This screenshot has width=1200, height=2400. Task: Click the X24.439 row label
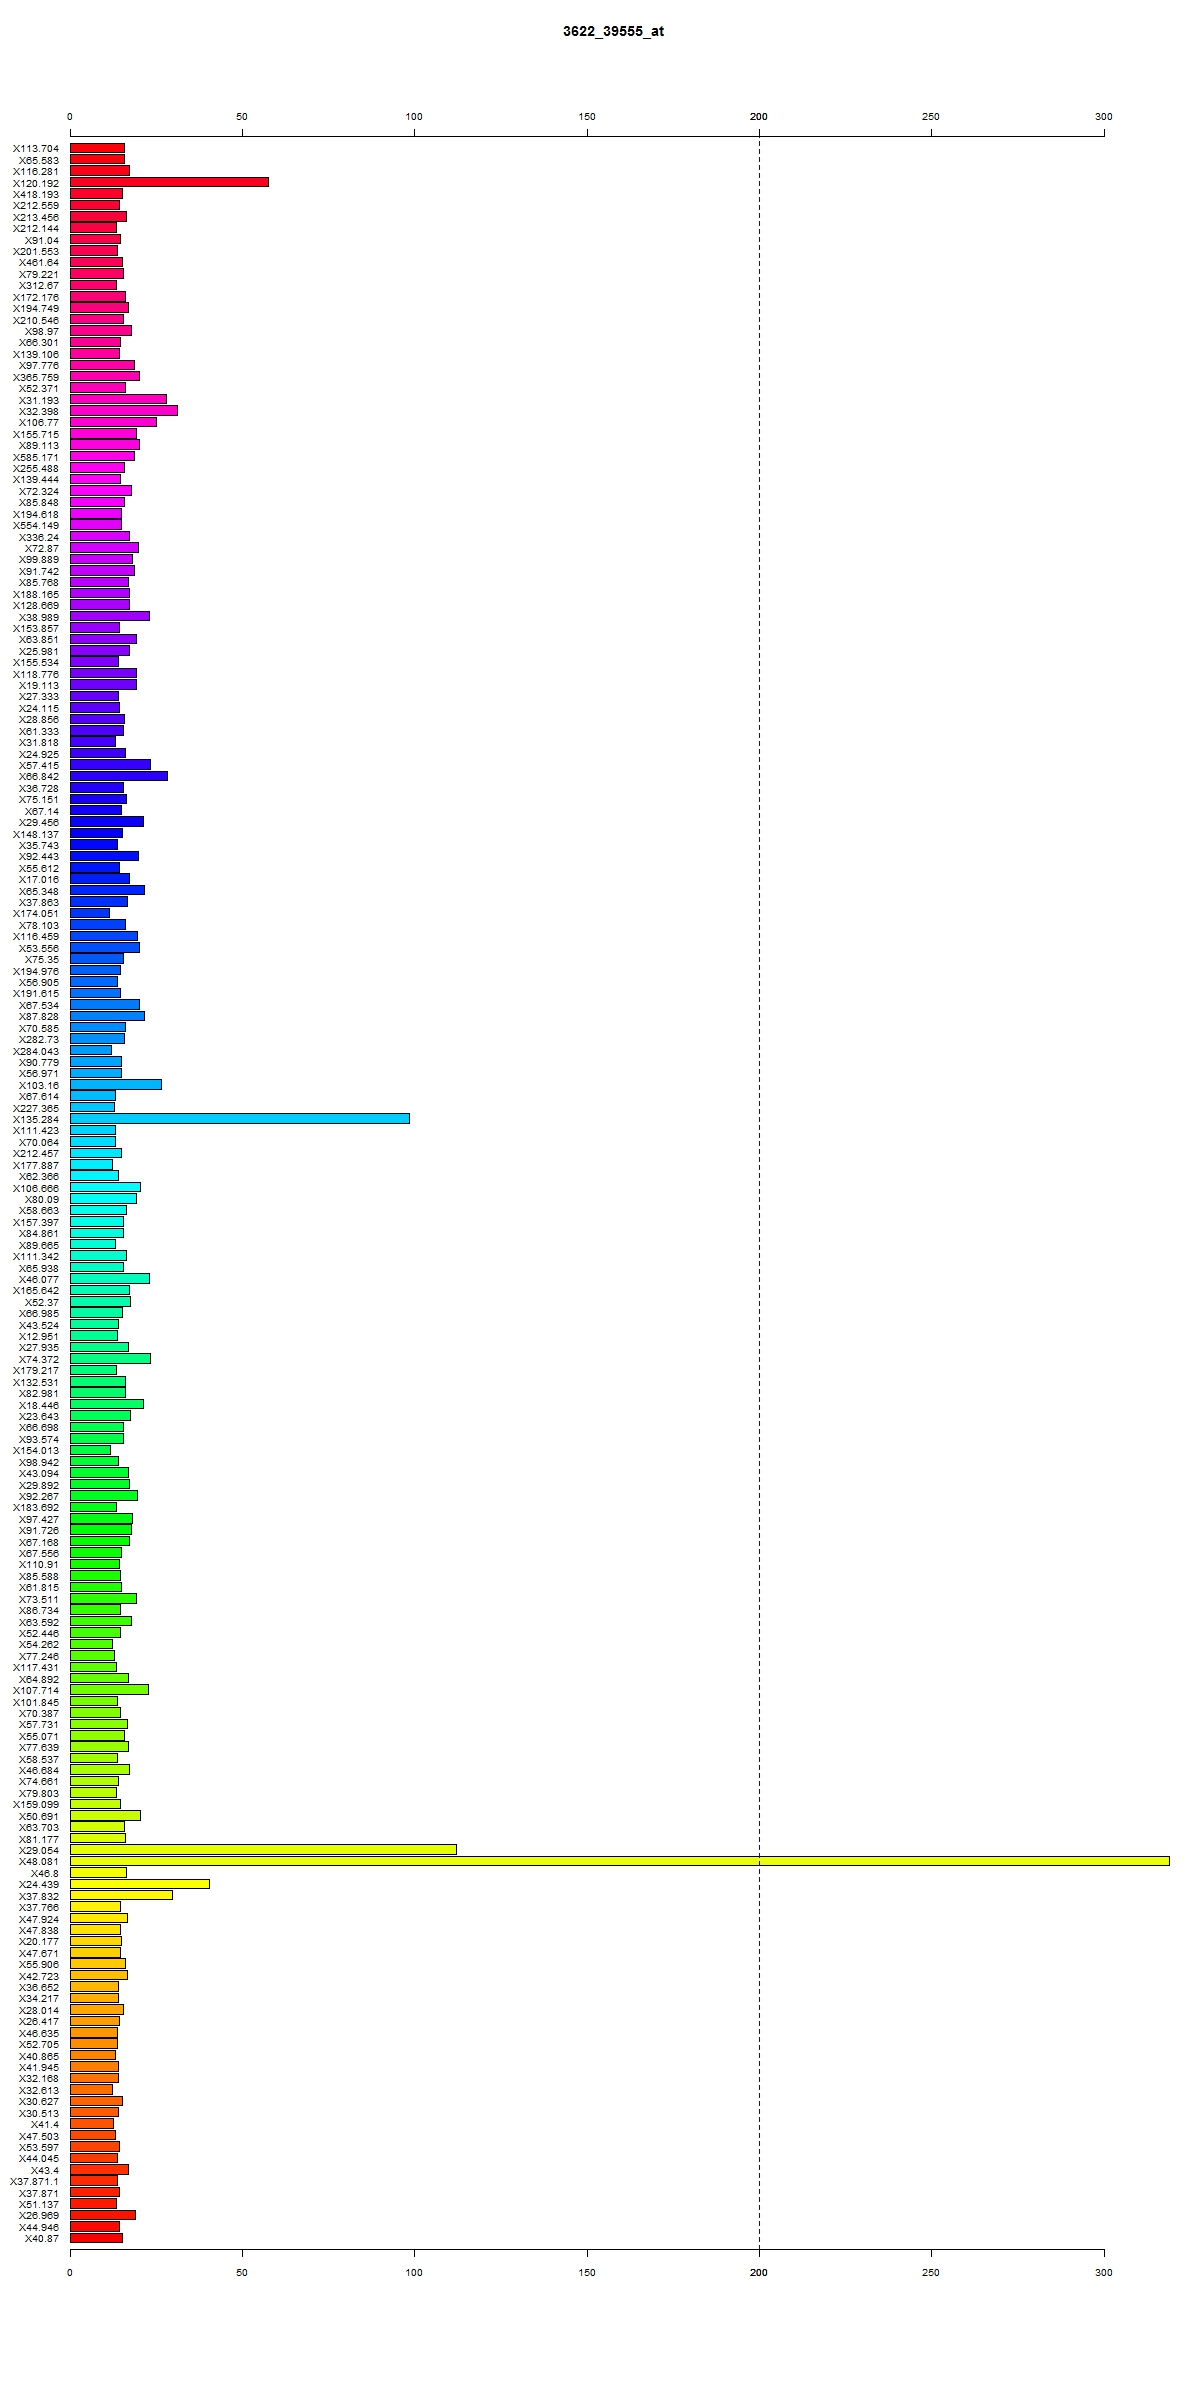39,1884
